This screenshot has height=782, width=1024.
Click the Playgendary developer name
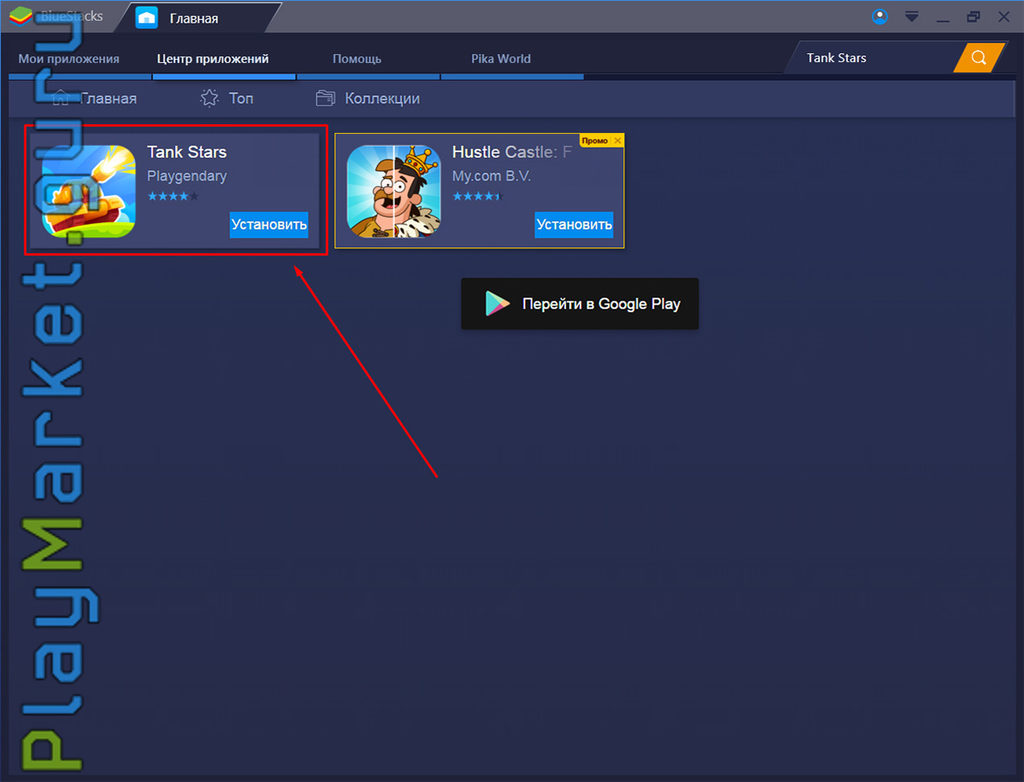[x=187, y=176]
